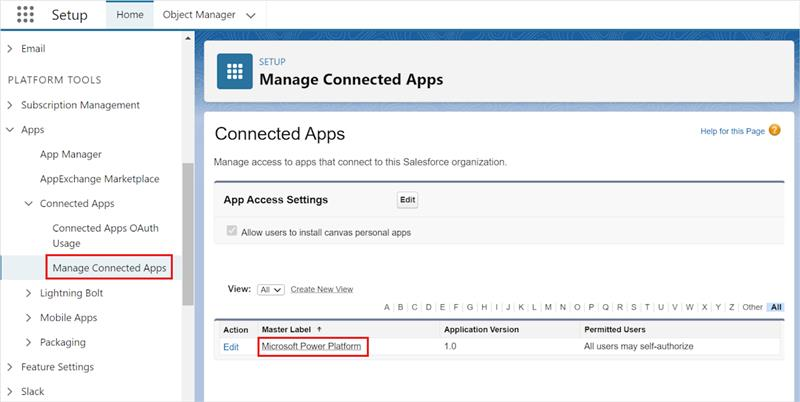Open the Help for this Page link

pyautogui.click(x=732, y=131)
